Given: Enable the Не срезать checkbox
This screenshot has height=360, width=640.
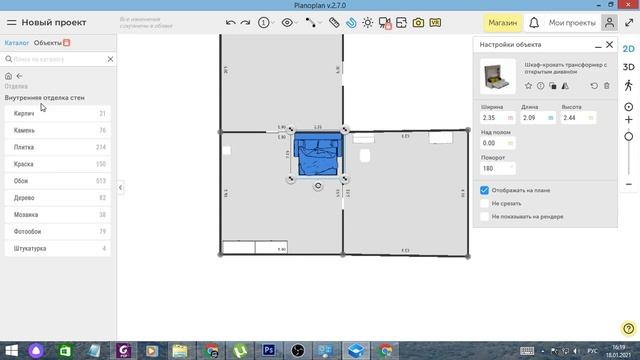Looking at the screenshot, I should click(x=484, y=203).
